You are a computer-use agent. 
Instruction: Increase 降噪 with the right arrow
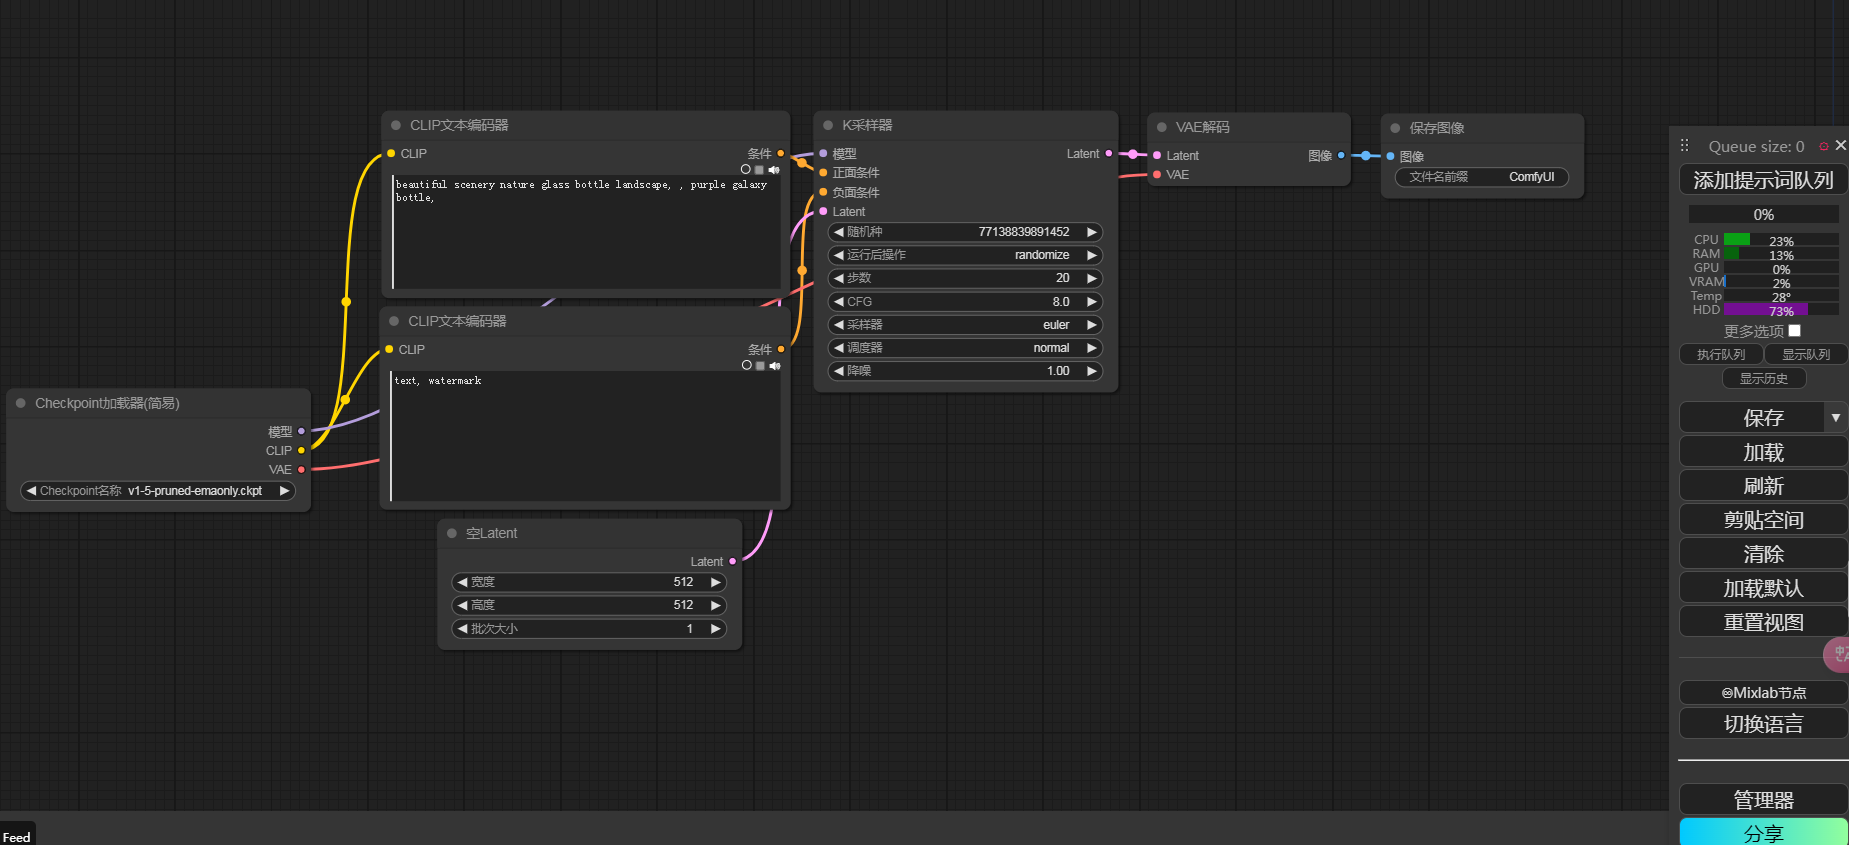1092,371
